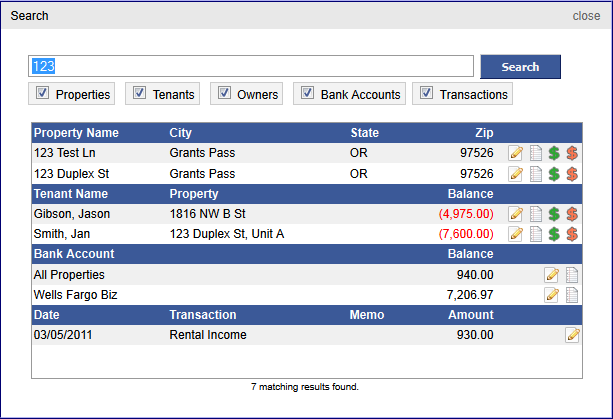Open the document icon for Smith, Jan

click(535, 234)
